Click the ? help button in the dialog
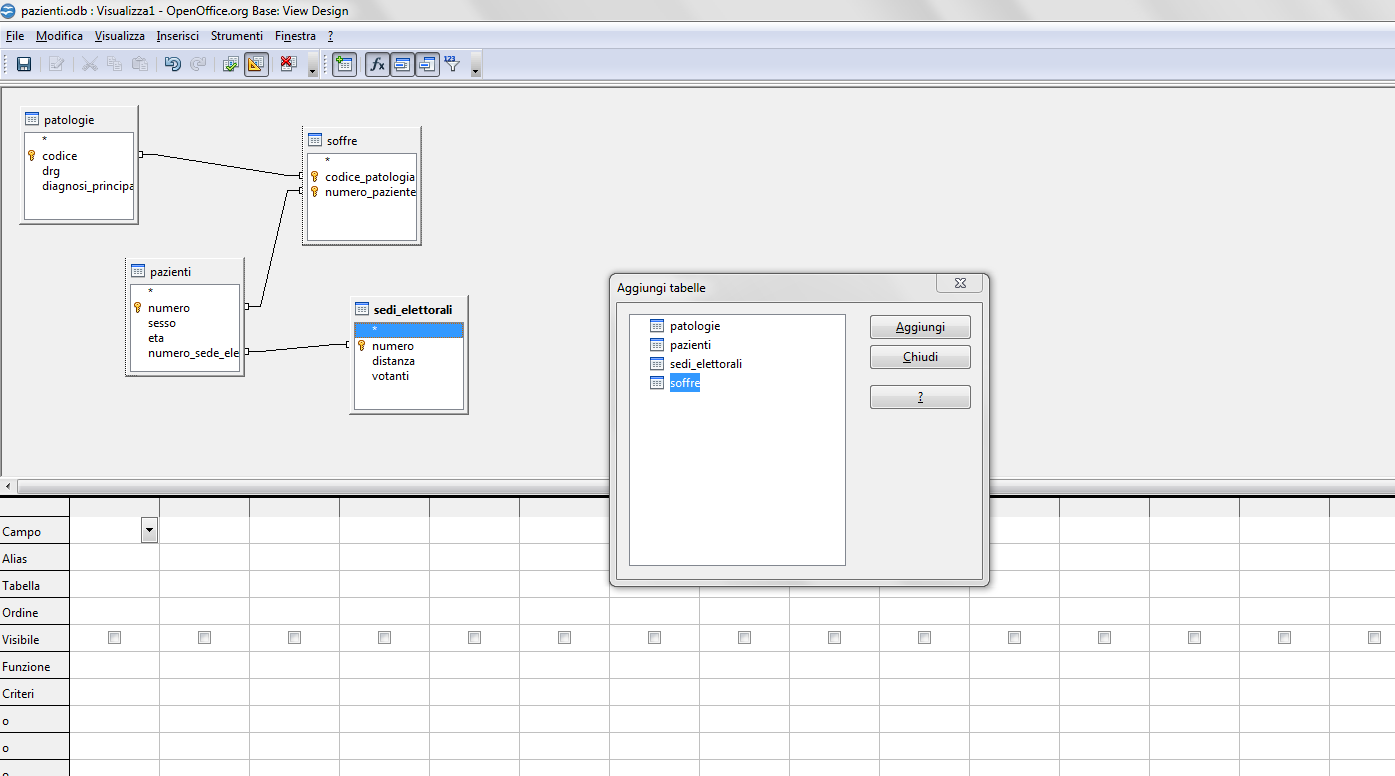 click(920, 397)
